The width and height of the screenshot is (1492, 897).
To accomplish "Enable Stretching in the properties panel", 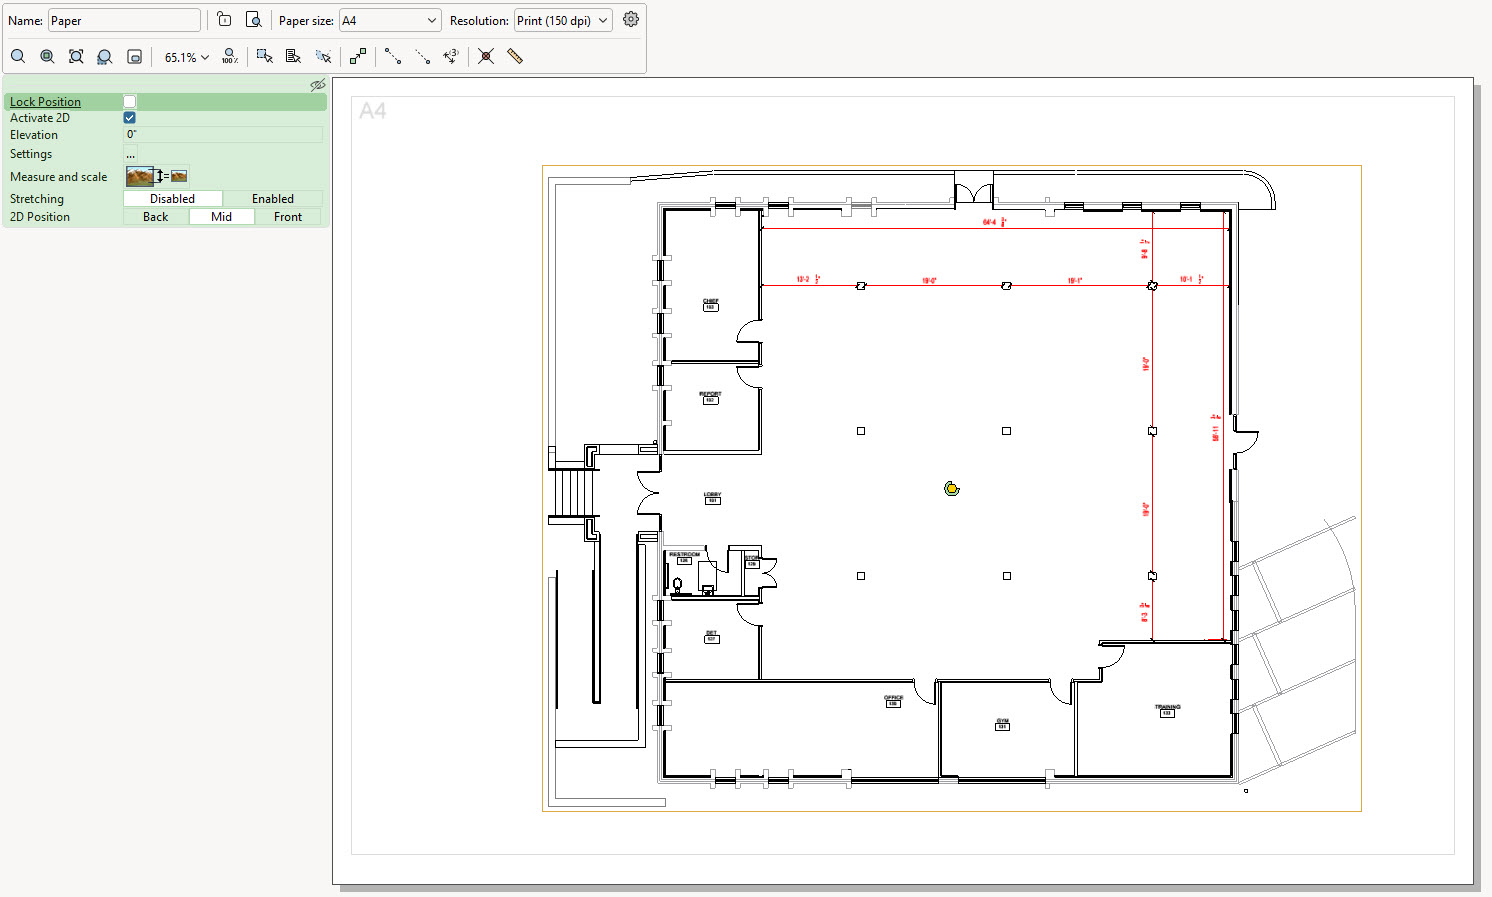I will 273,198.
